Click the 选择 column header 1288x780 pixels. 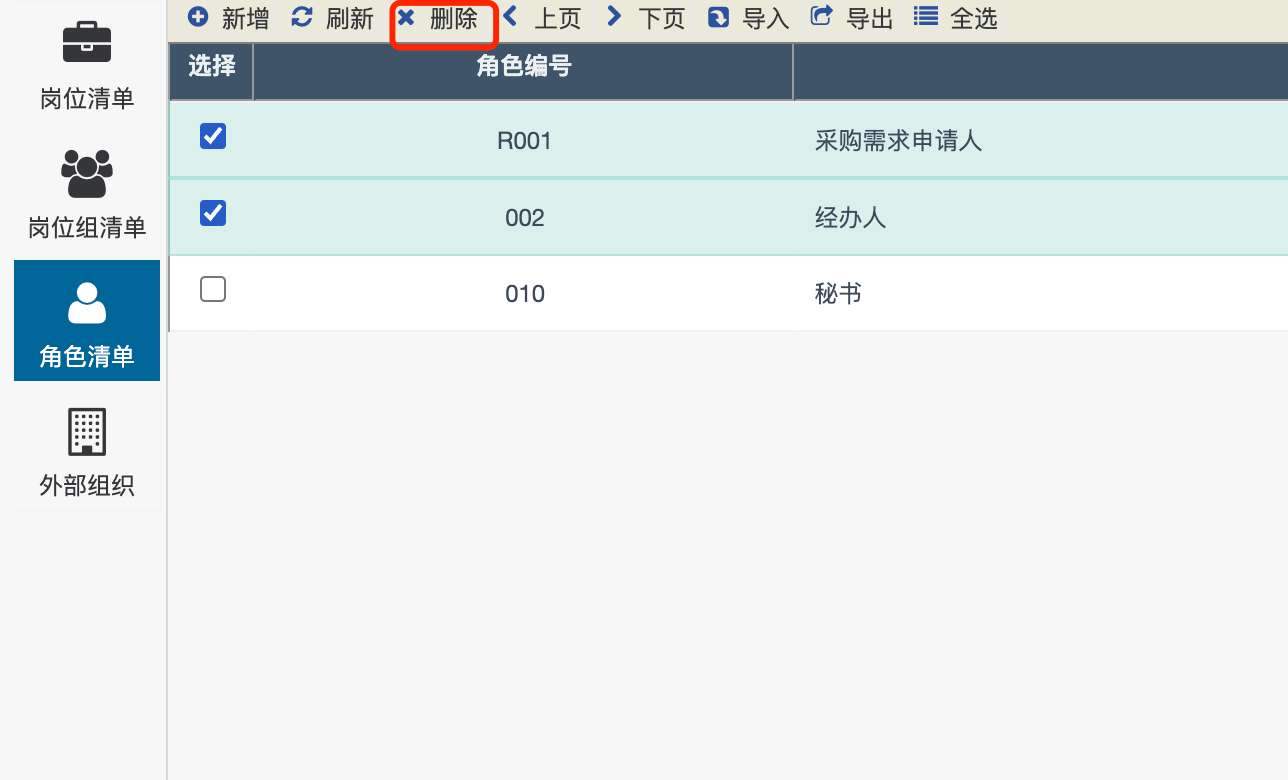tap(212, 68)
